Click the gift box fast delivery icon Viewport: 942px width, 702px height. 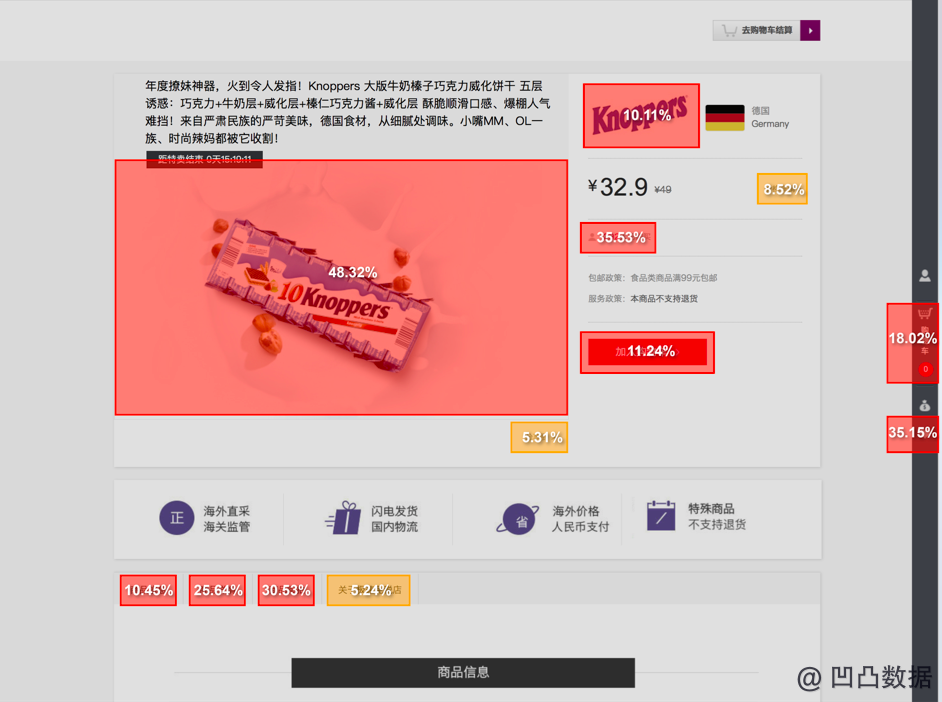pyautogui.click(x=344, y=518)
